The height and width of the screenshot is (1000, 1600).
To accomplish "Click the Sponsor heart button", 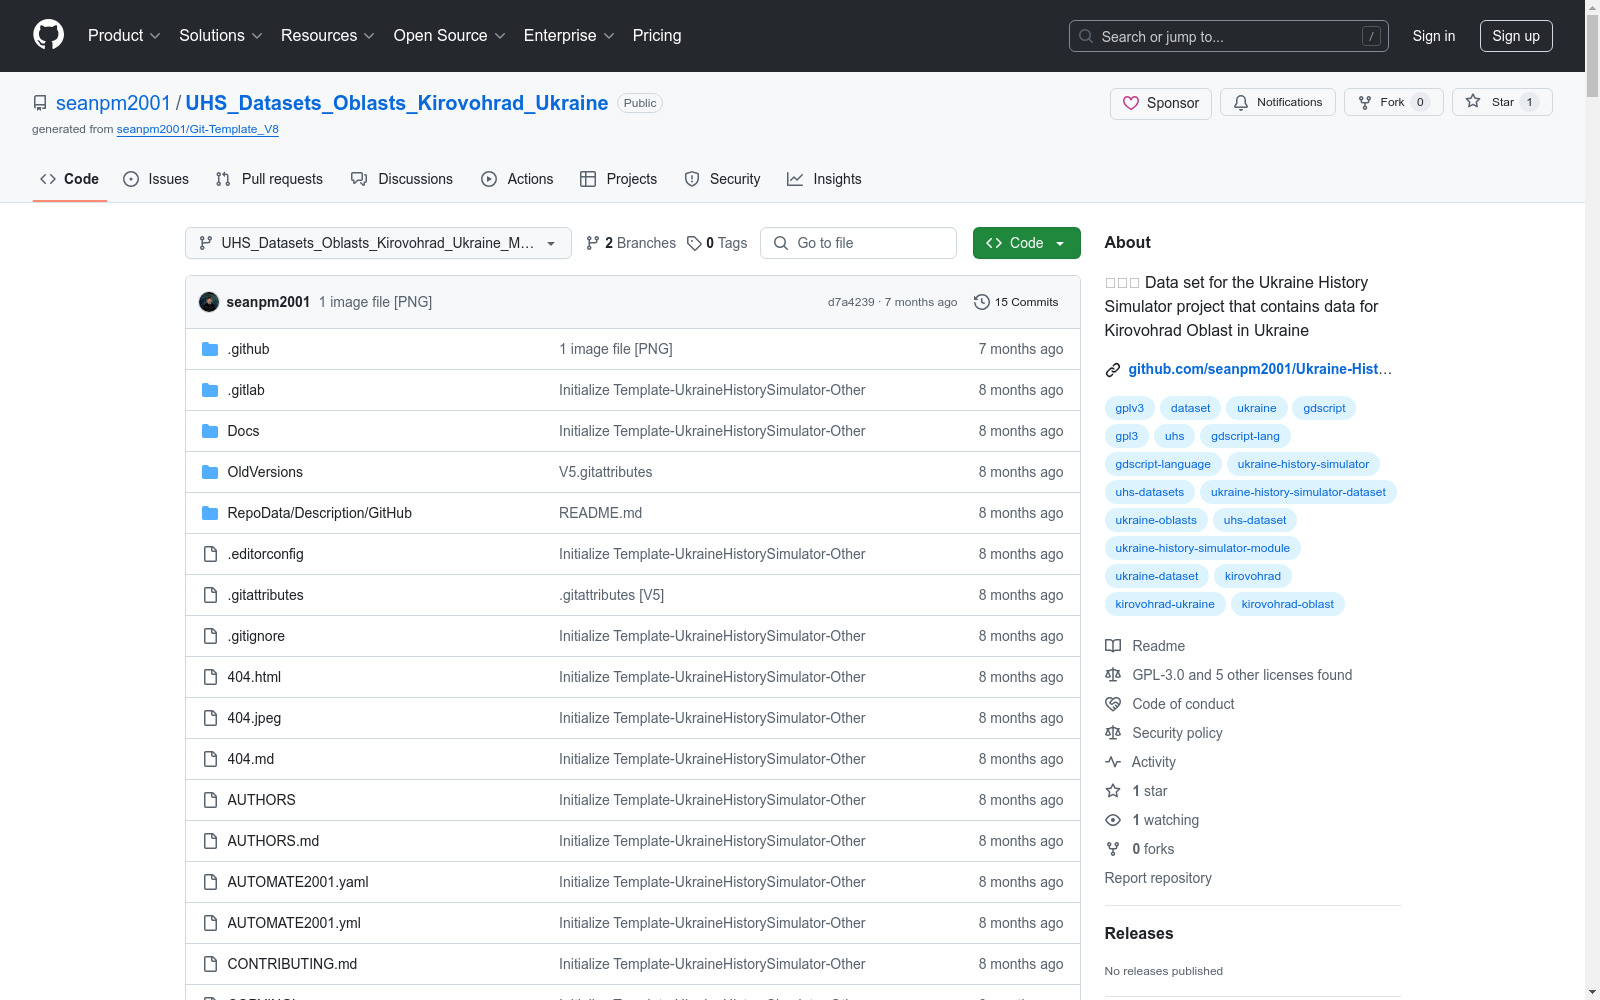I will coord(1160,103).
